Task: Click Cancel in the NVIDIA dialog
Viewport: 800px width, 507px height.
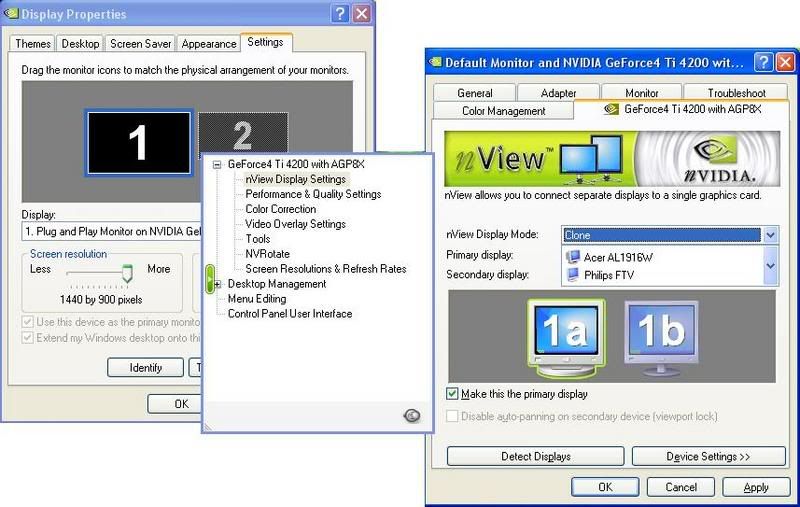Action: [681, 487]
